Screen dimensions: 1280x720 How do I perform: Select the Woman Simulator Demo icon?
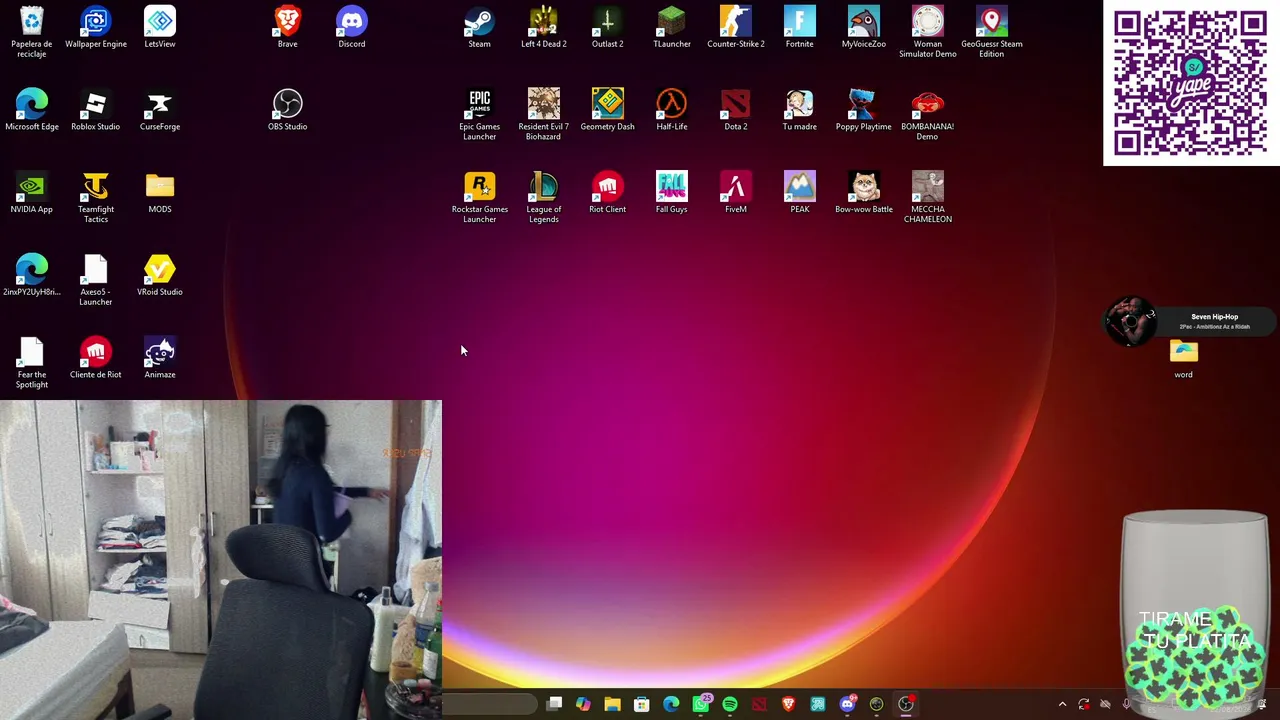click(928, 31)
